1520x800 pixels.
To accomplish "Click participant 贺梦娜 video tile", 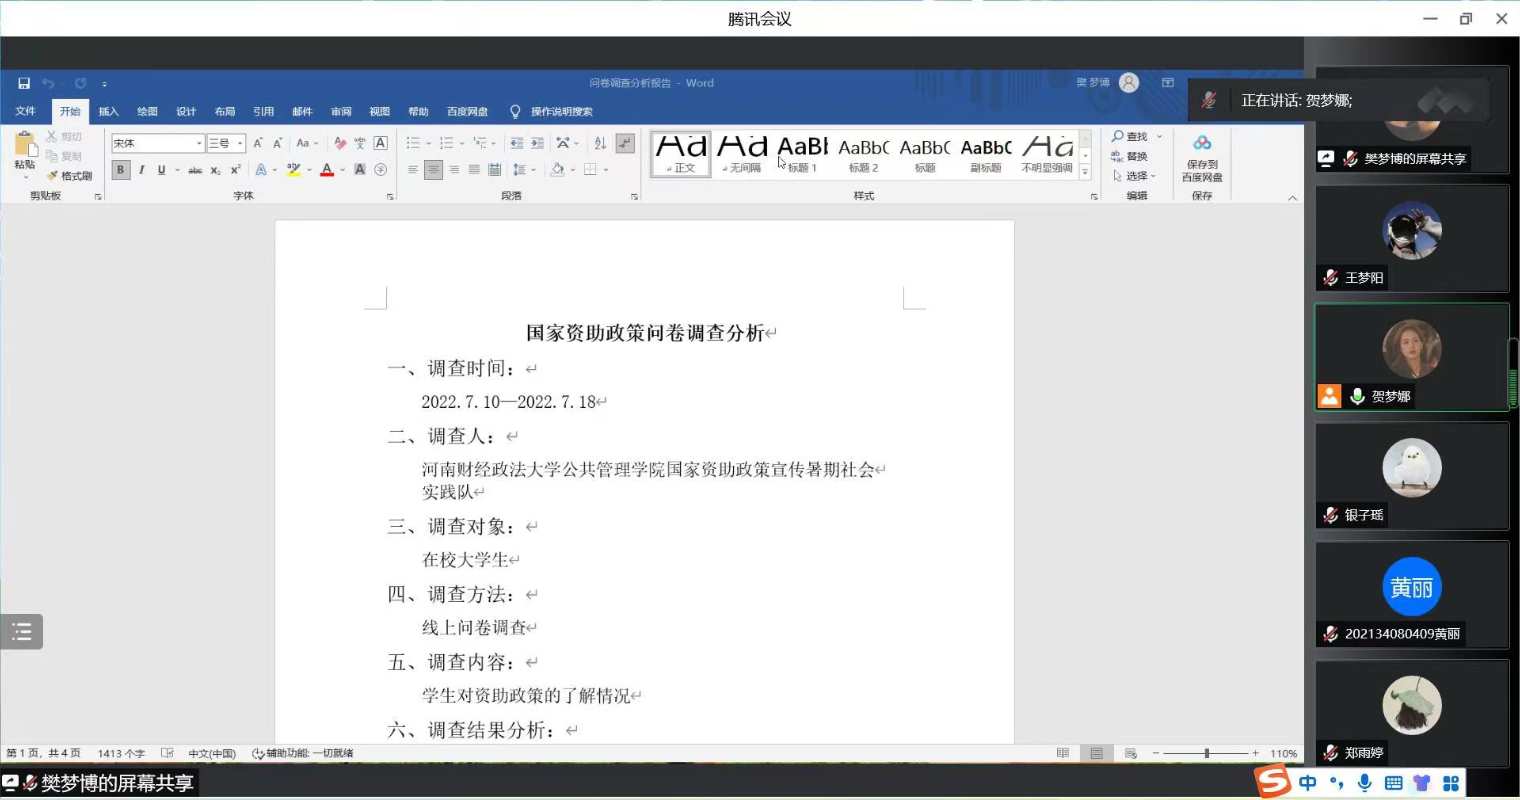I will 1411,357.
